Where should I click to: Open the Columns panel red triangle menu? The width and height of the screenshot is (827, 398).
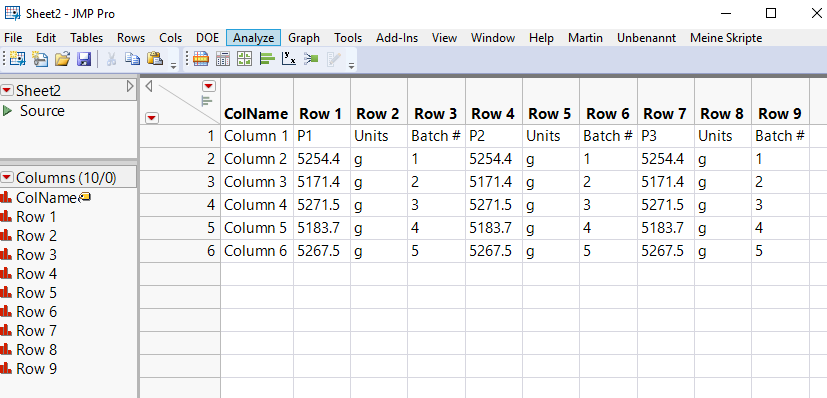pos(7,178)
